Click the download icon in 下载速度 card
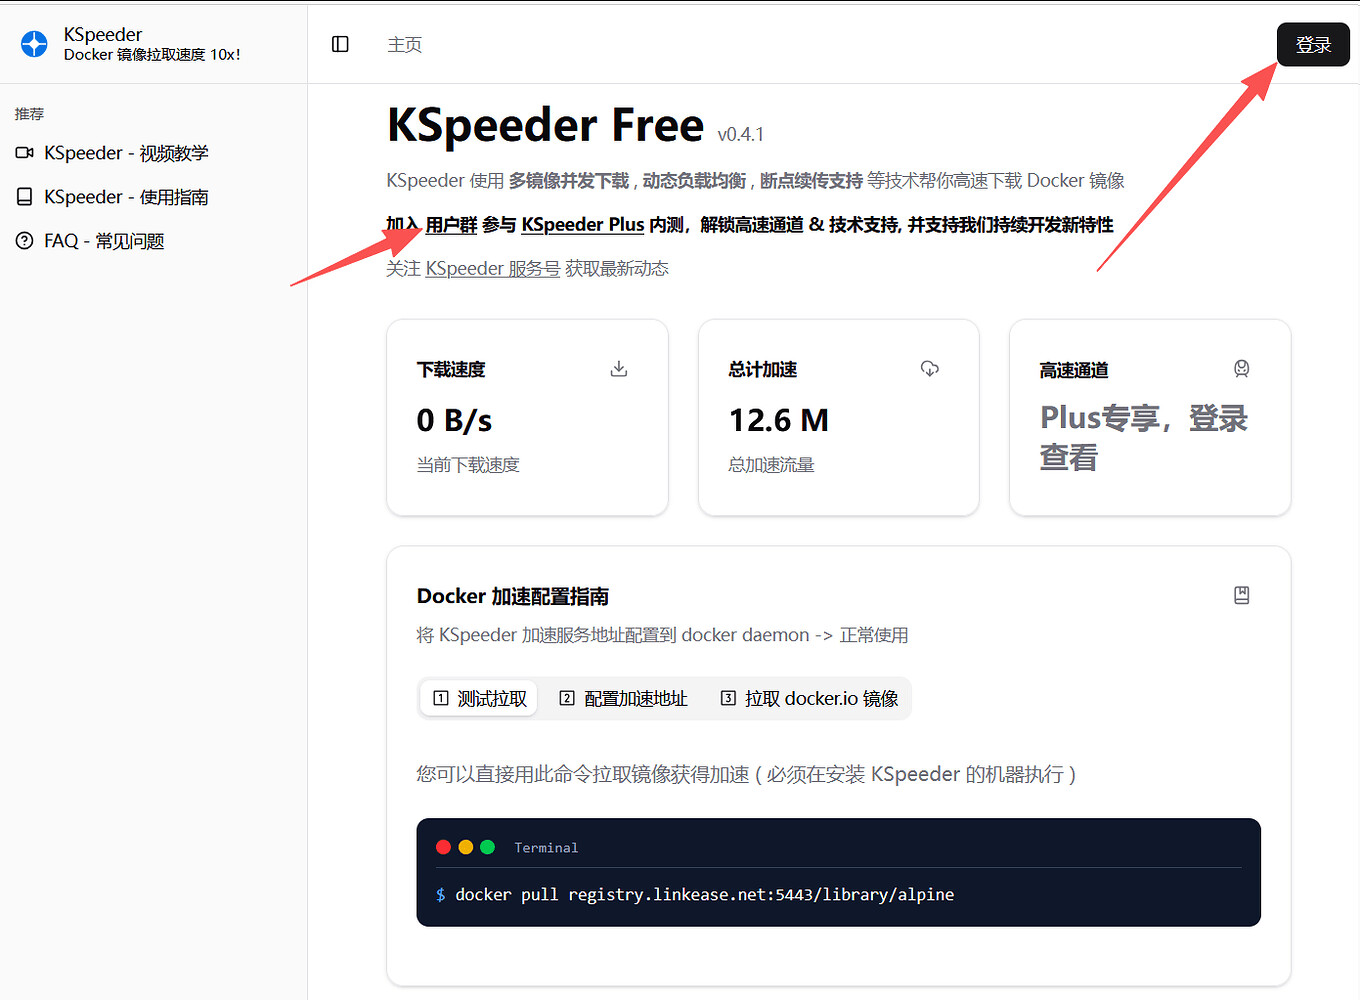The width and height of the screenshot is (1360, 1000). point(619,369)
